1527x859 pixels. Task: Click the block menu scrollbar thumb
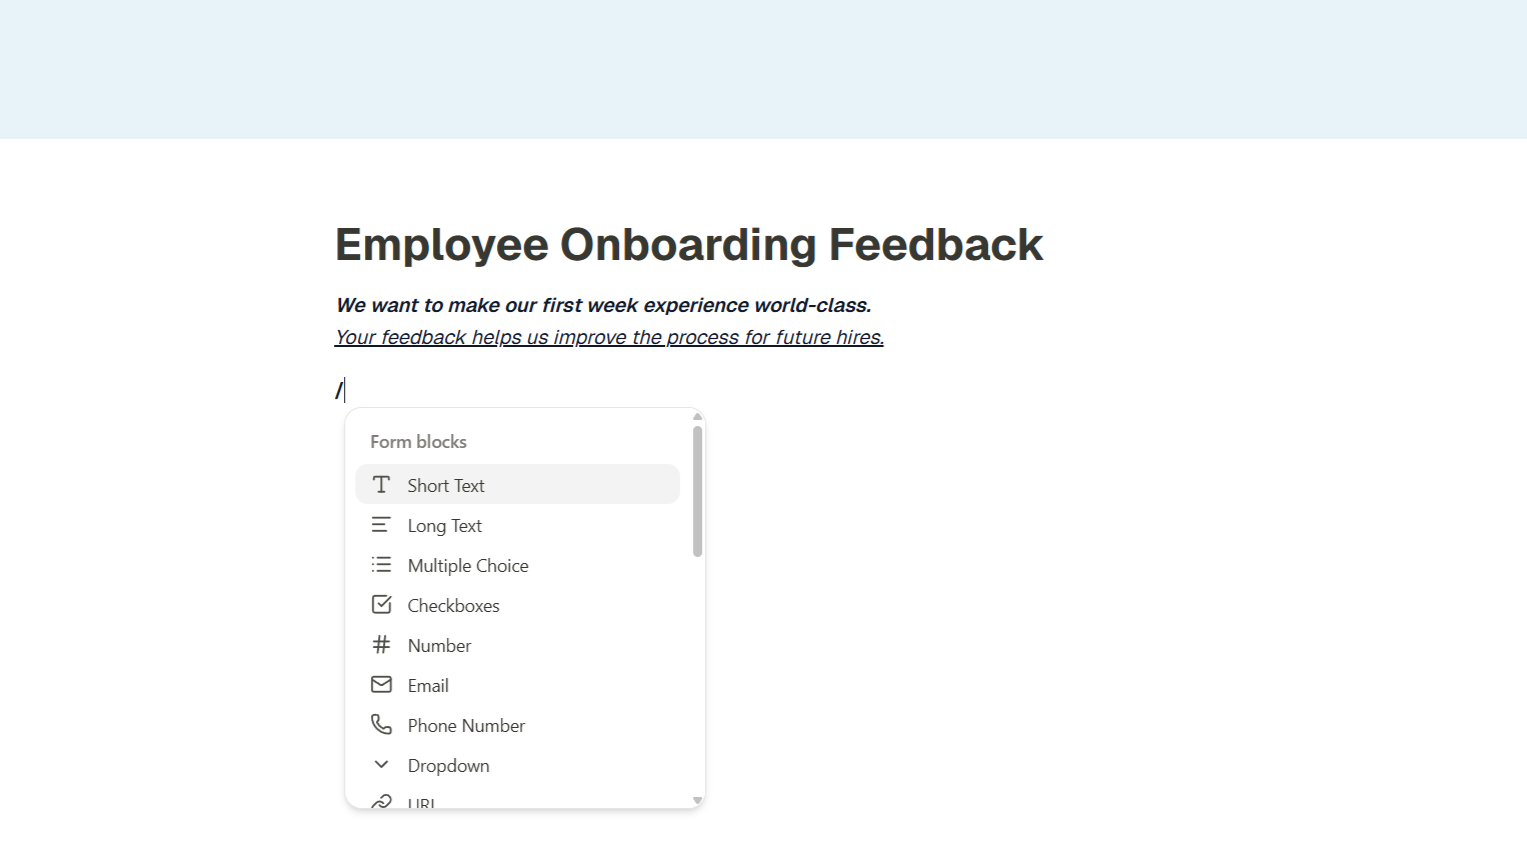[x=697, y=491]
